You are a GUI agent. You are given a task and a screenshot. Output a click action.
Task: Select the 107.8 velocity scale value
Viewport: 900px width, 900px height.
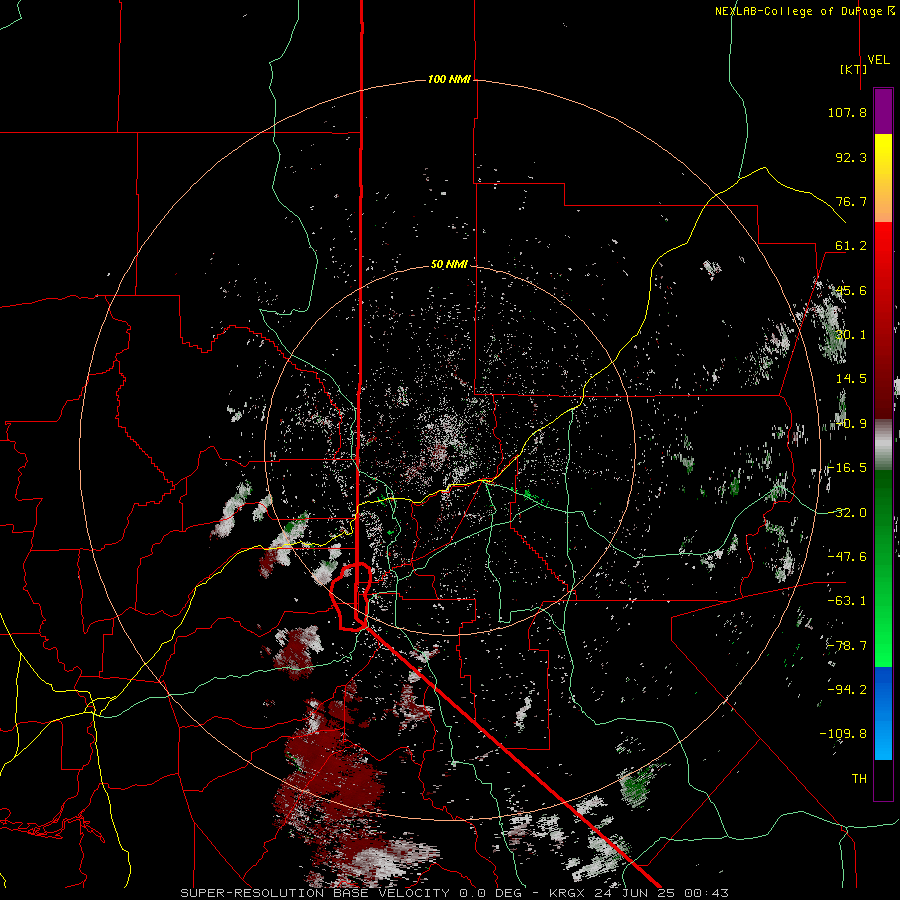click(x=847, y=112)
